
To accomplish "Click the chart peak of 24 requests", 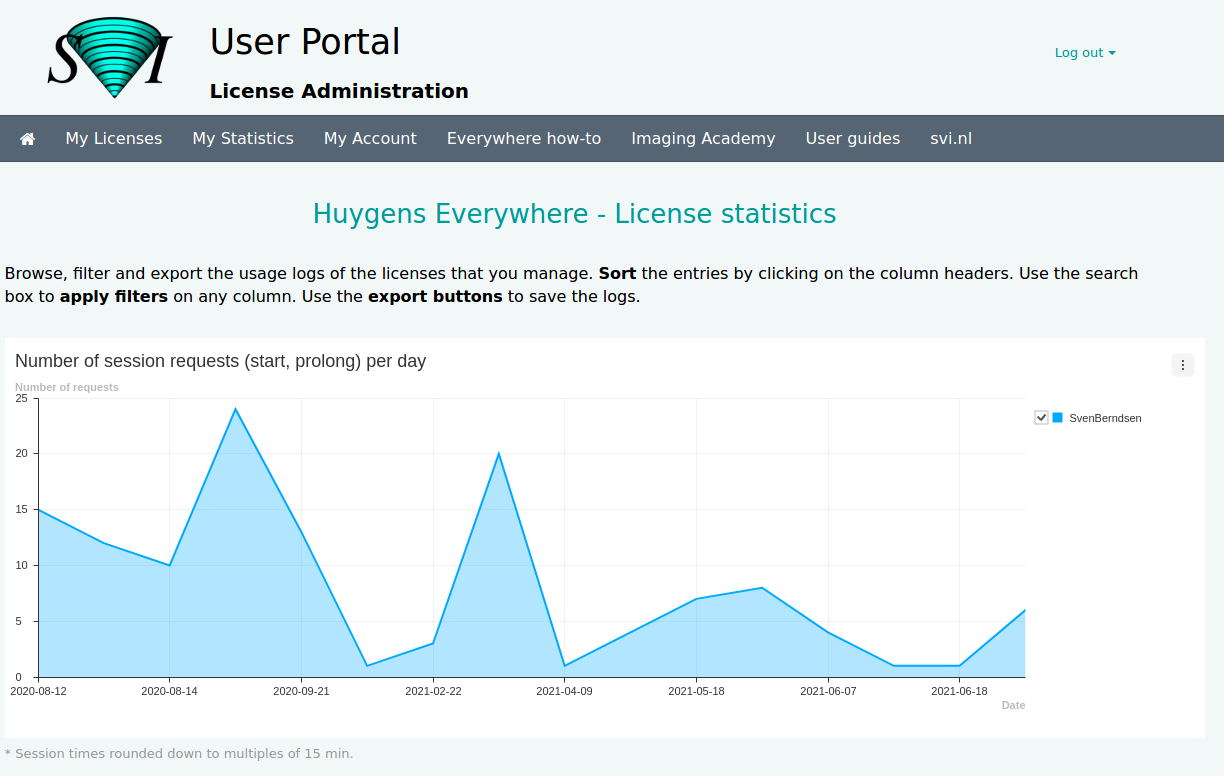I will [x=235, y=409].
